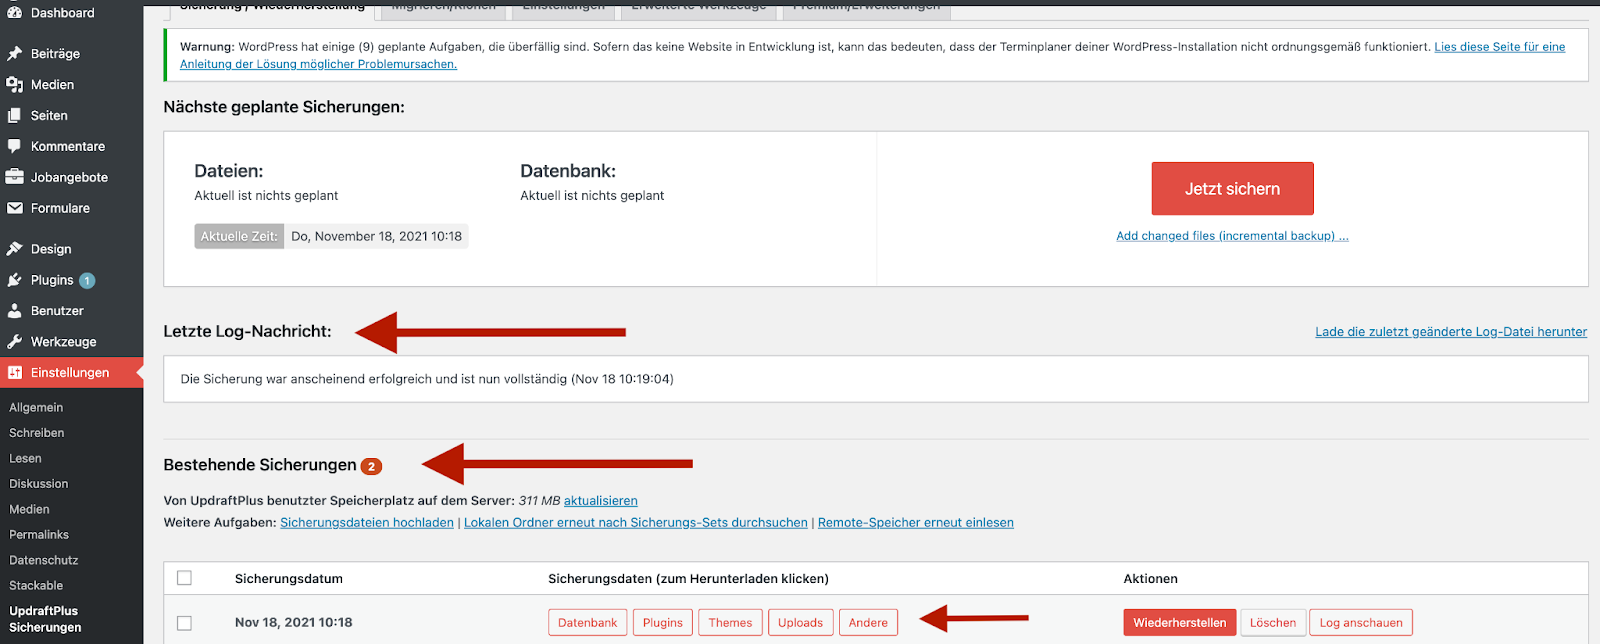Open the warning's Lies diese Seite link
This screenshot has height=644, width=1600.
point(1500,47)
